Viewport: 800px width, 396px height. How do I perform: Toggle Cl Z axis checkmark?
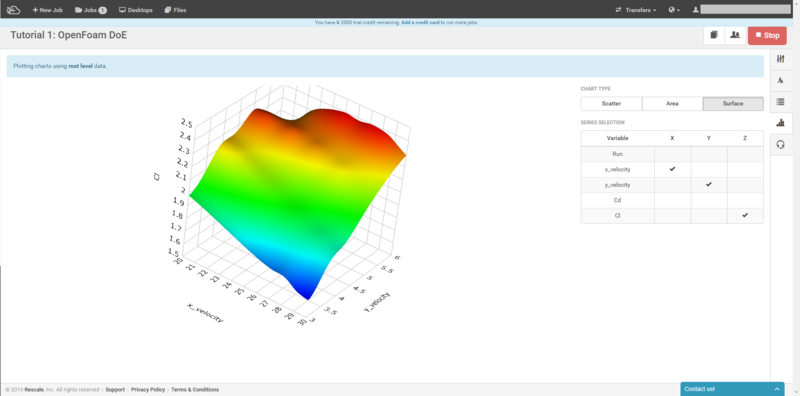[x=745, y=215]
